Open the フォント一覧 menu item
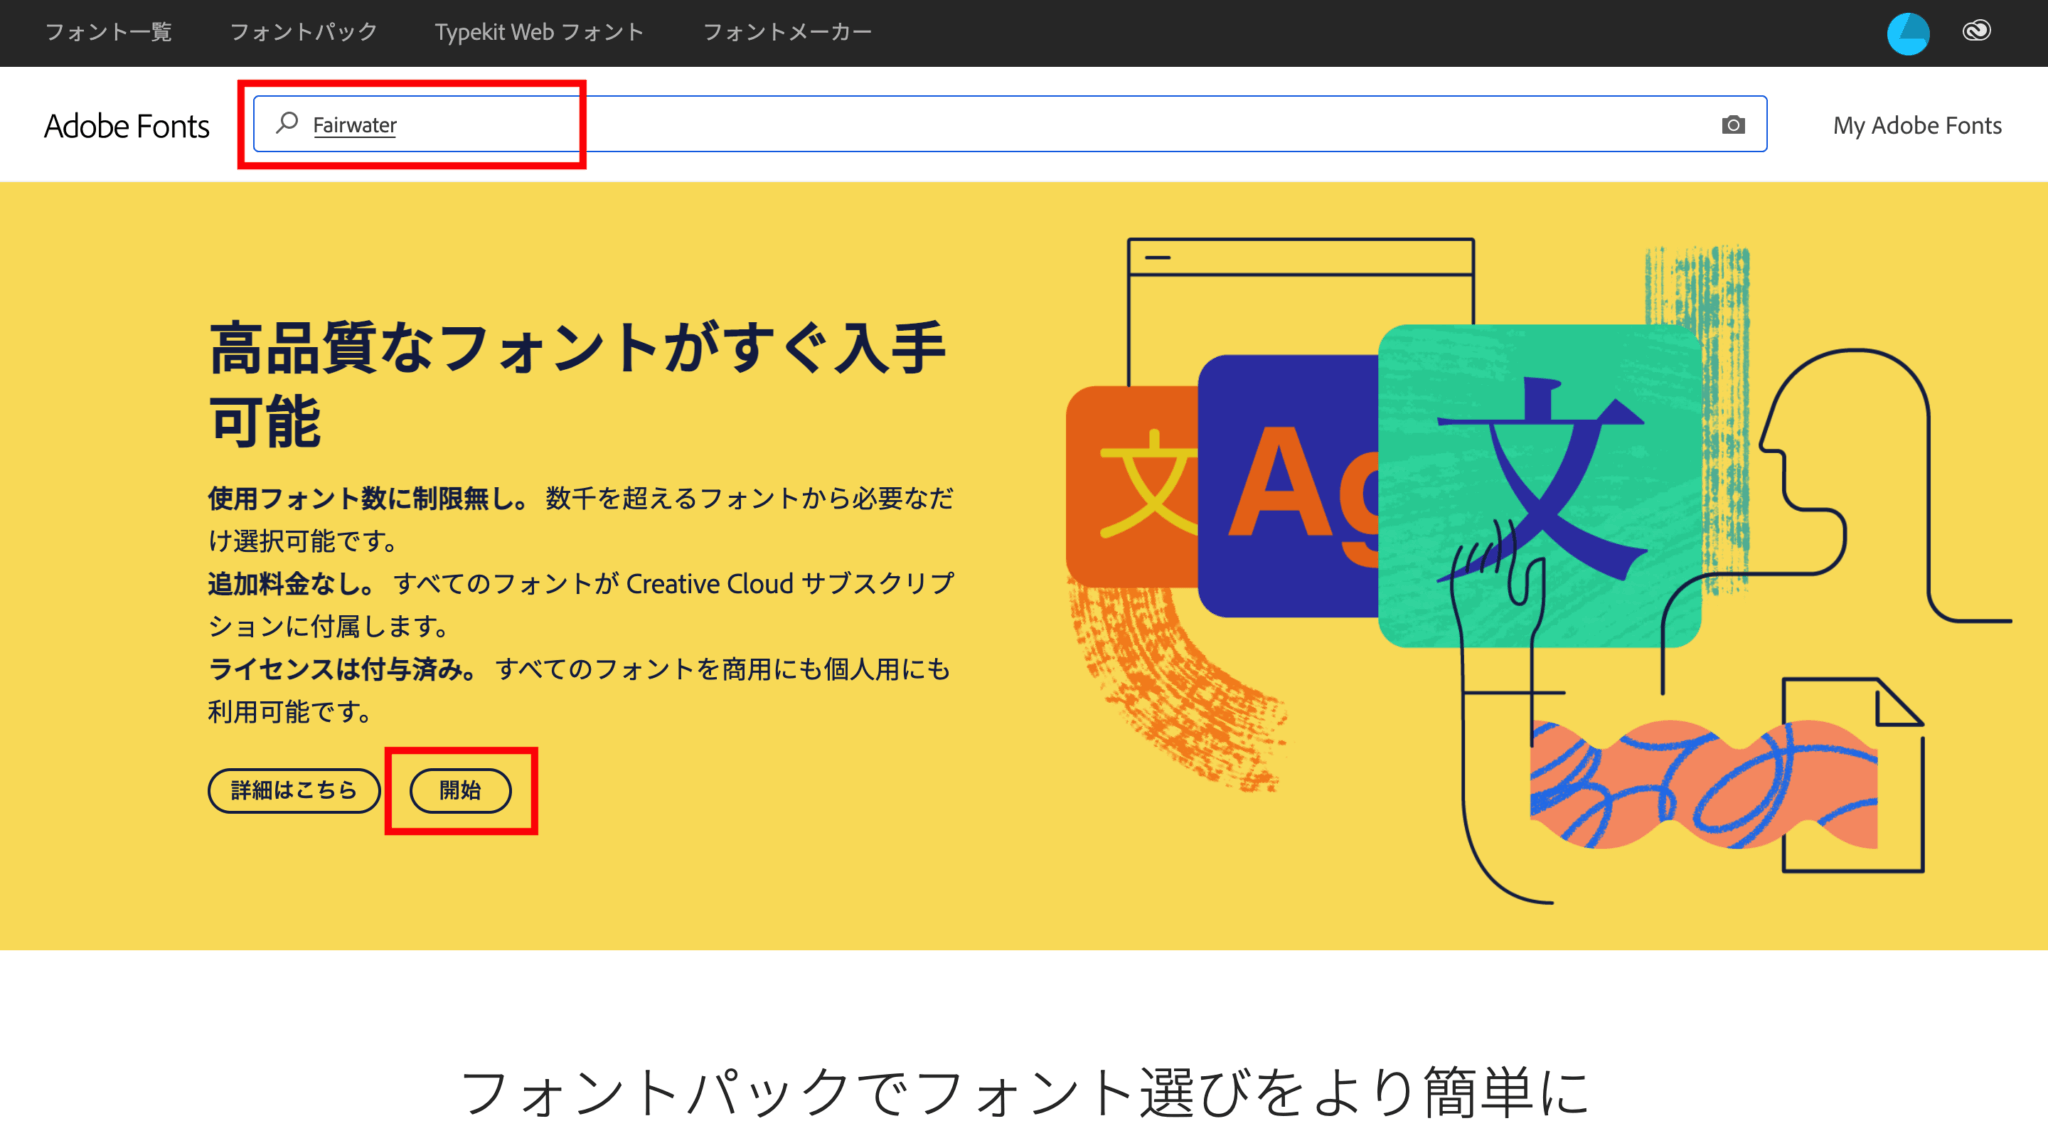The width and height of the screenshot is (2048, 1121). (x=107, y=32)
